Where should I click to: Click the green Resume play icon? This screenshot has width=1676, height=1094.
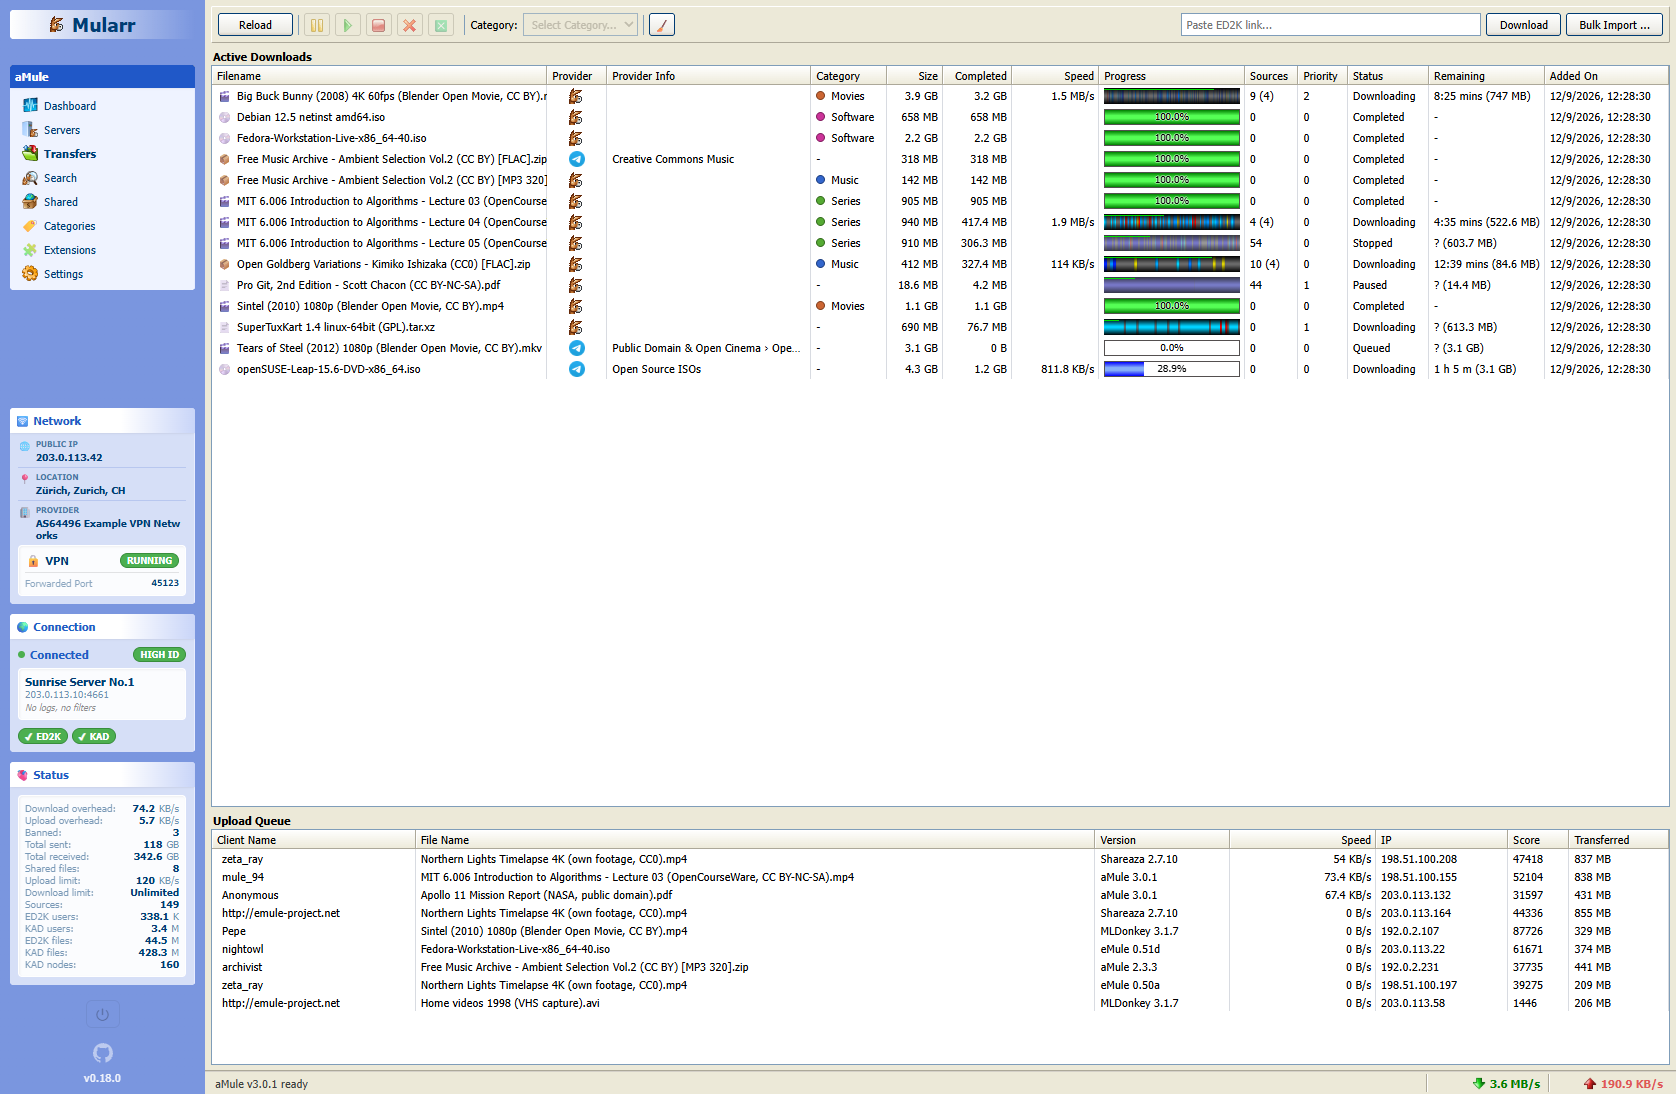pyautogui.click(x=347, y=25)
